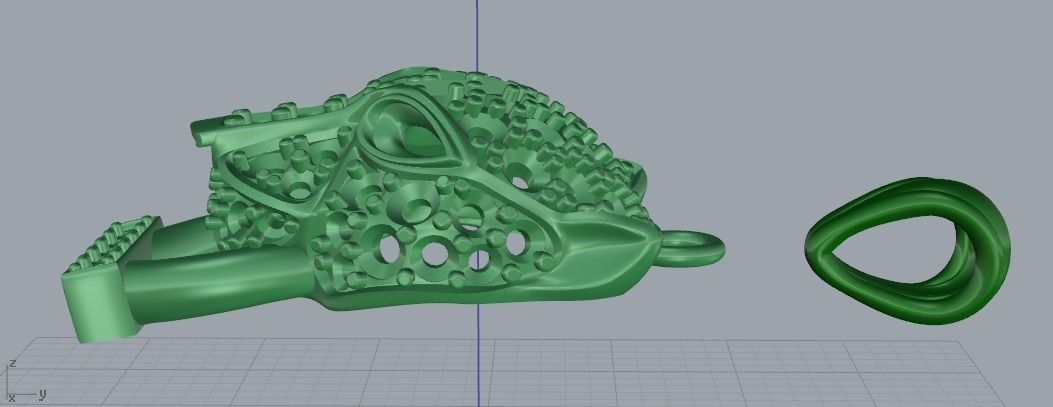Click the world axes icon in viewport corner
This screenshot has width=1053, height=407.
pyautogui.click(x=24, y=383)
